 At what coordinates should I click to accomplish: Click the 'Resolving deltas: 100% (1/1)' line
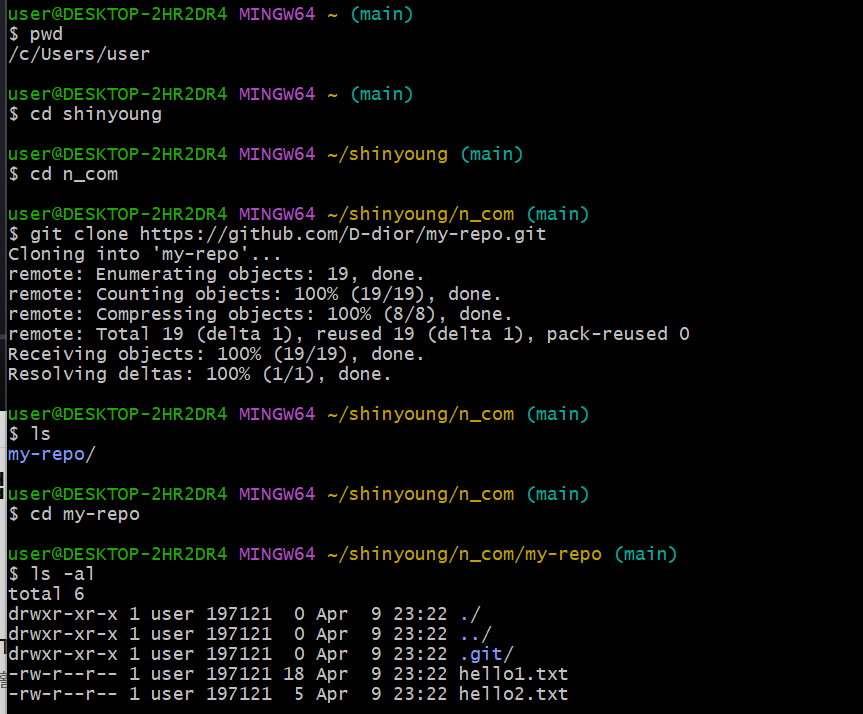pos(200,374)
